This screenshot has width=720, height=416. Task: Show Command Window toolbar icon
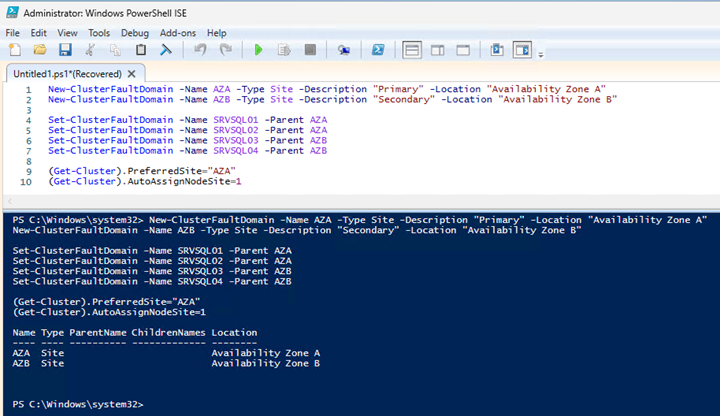(x=496, y=50)
